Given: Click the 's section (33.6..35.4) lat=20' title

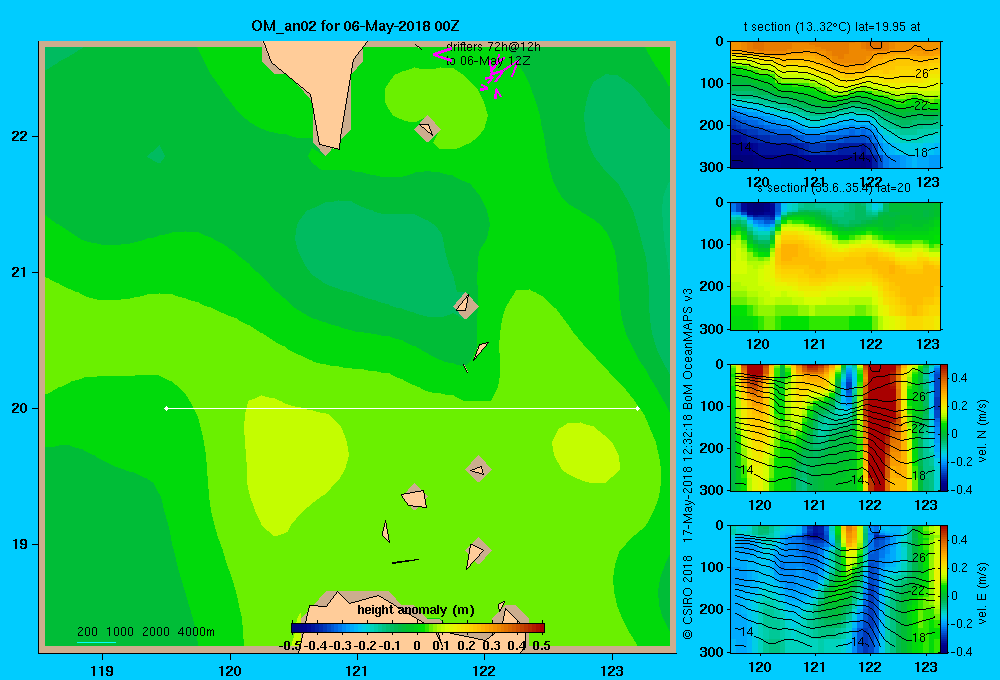Looking at the screenshot, I should [x=834, y=188].
